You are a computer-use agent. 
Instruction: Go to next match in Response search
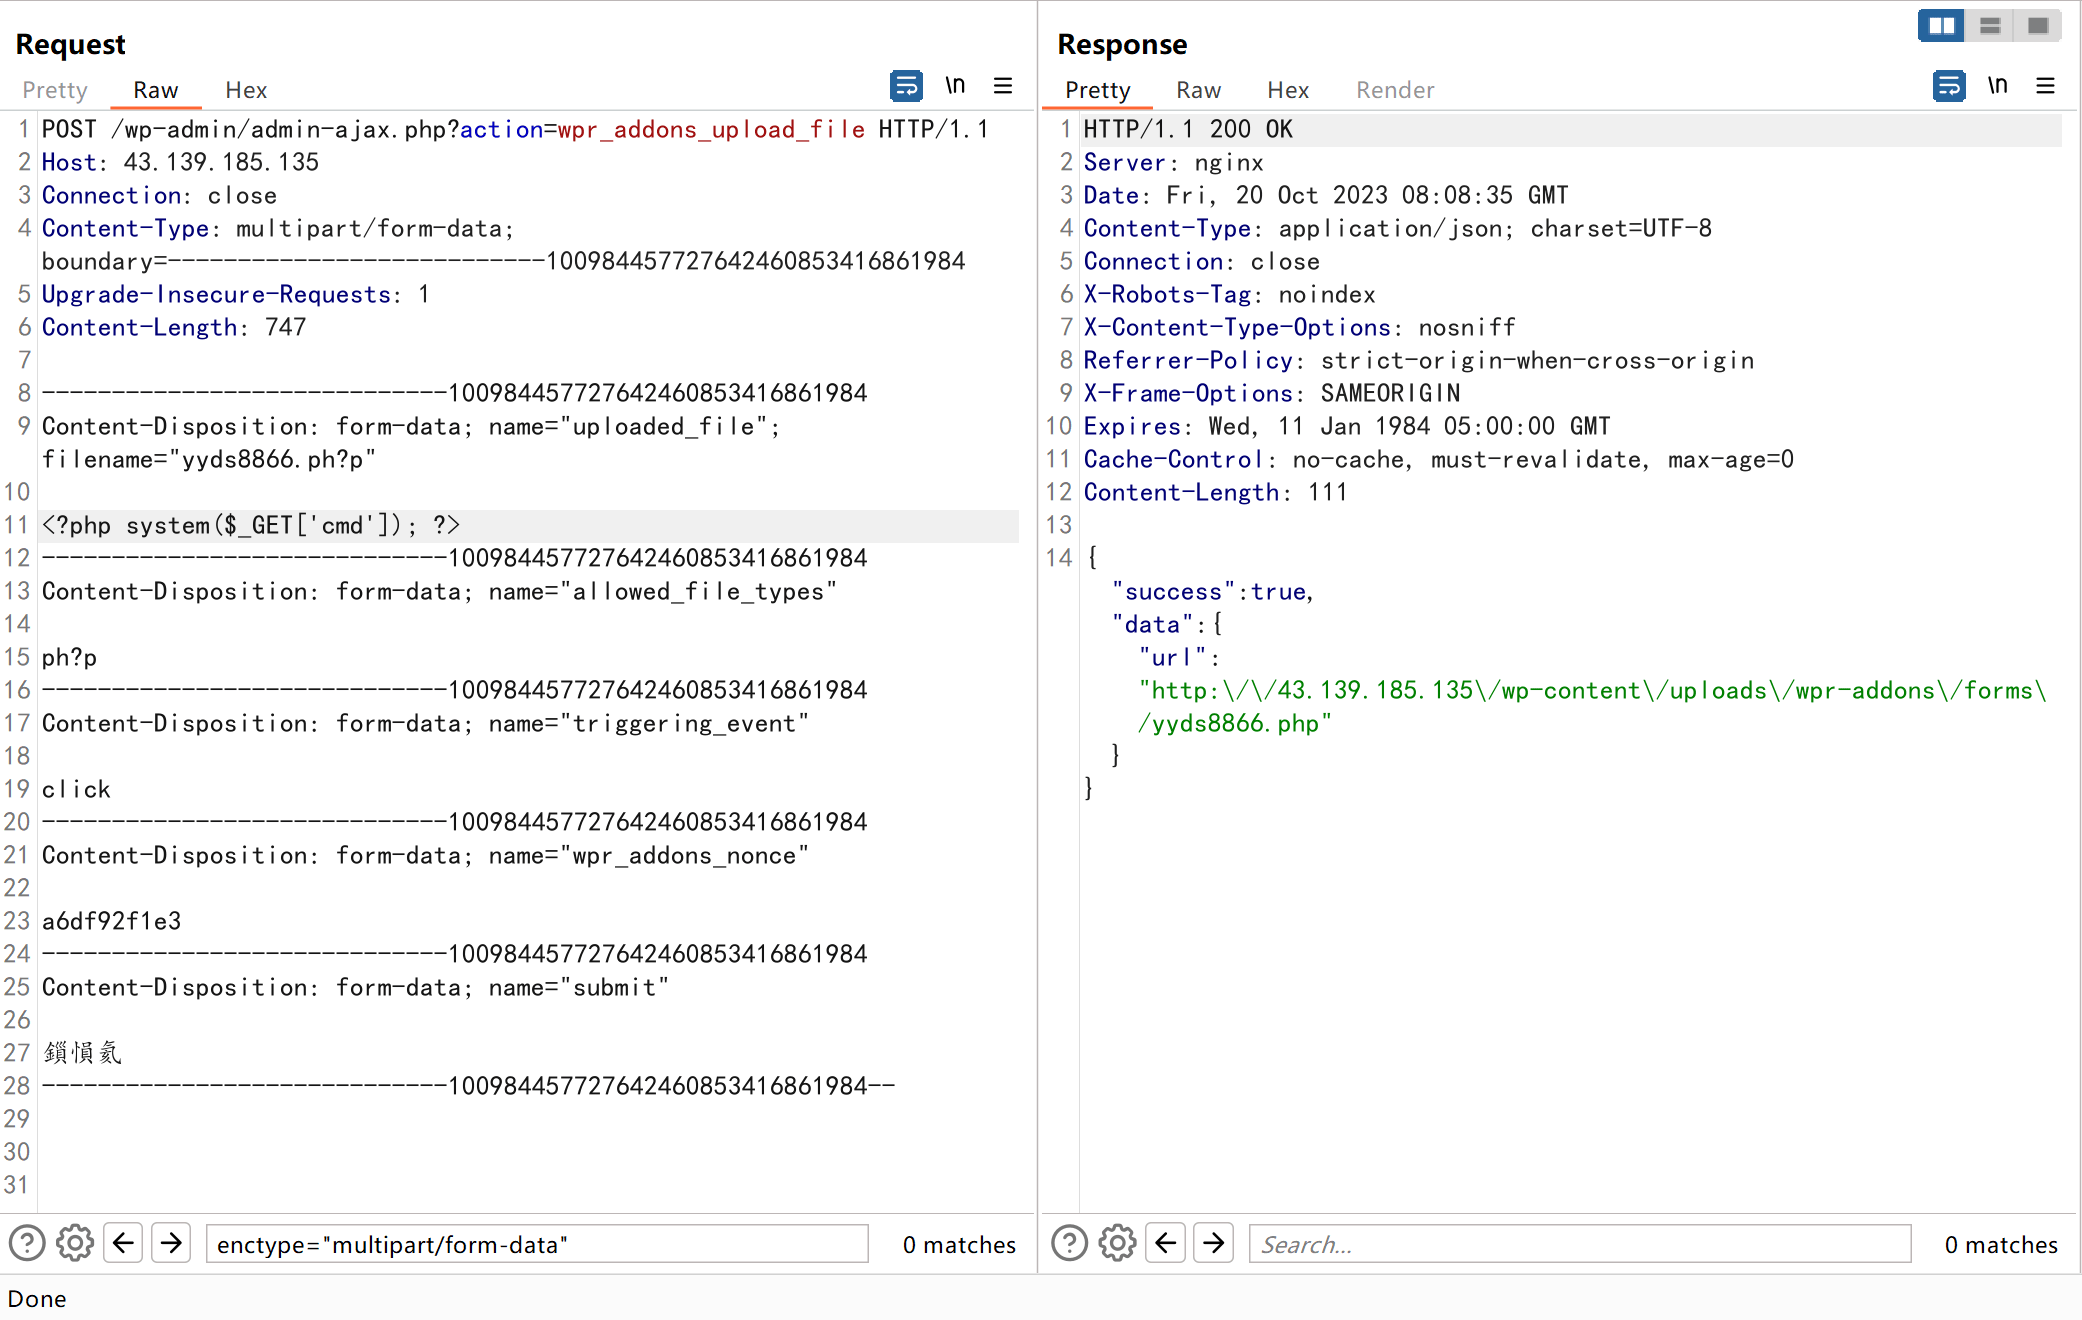1213,1243
